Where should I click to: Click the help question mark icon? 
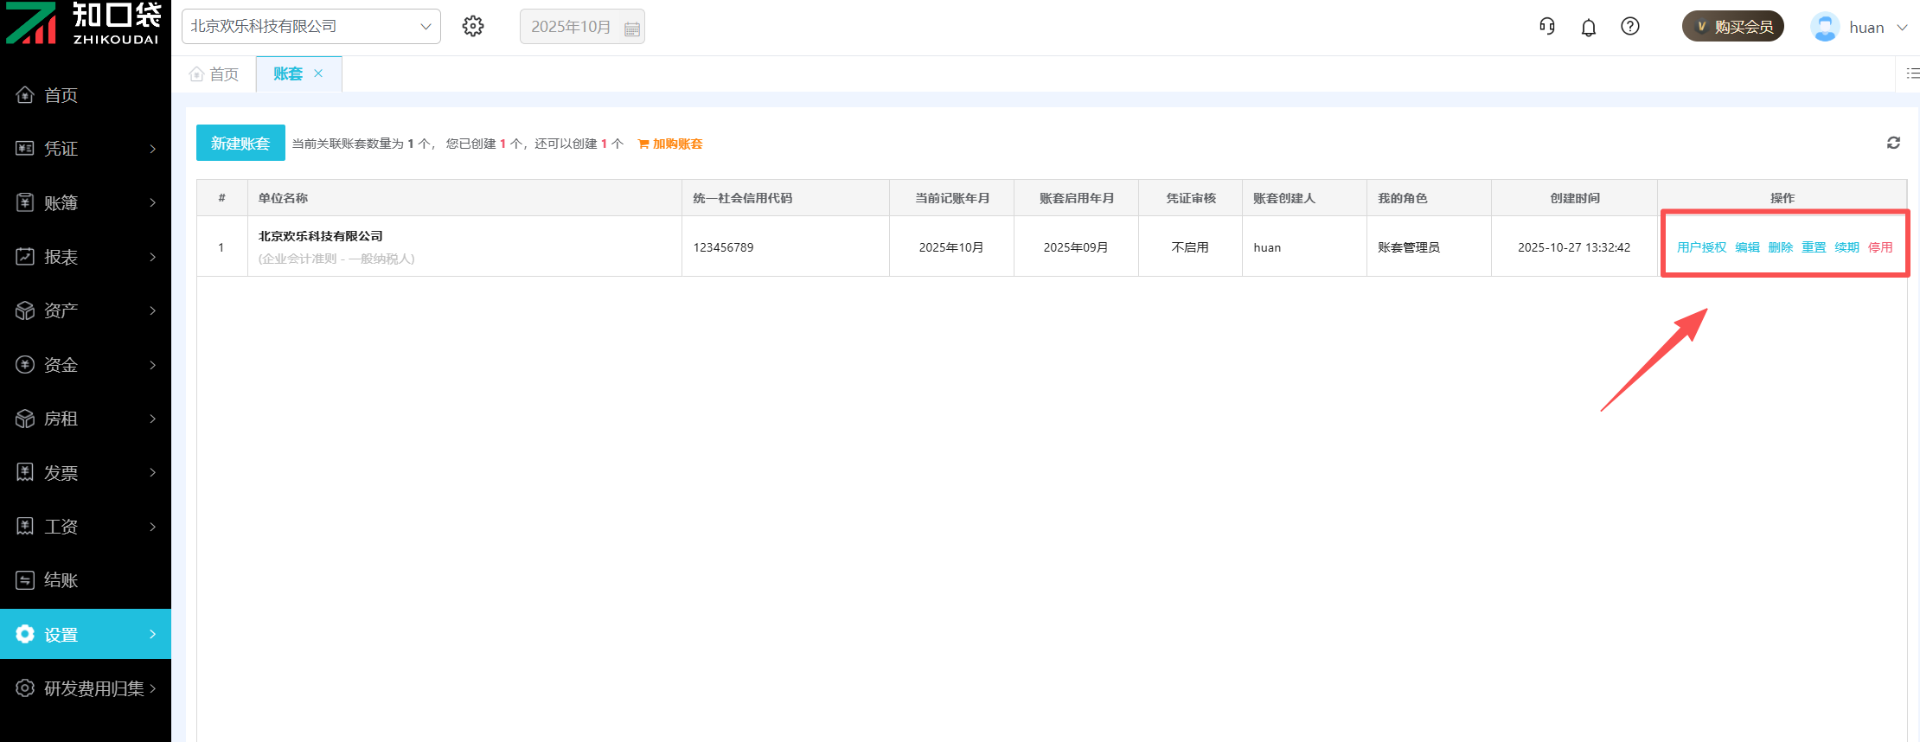point(1630,26)
